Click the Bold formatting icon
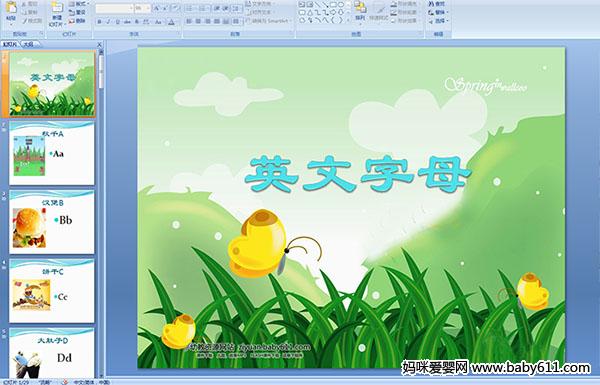 (x=99, y=22)
